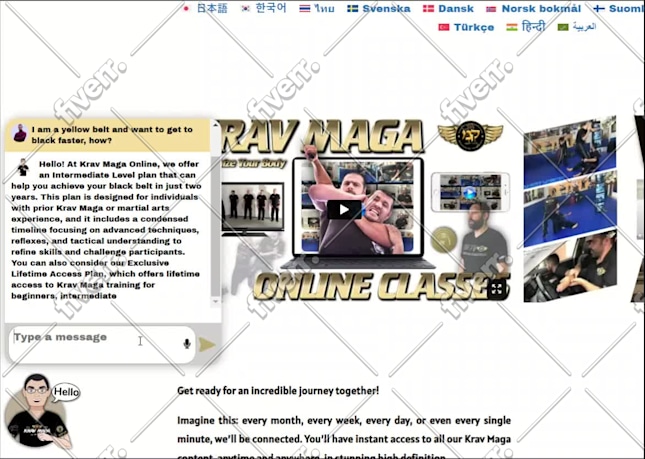Switch language to Hindi हिन्दी
645x459 pixels.
click(534, 27)
